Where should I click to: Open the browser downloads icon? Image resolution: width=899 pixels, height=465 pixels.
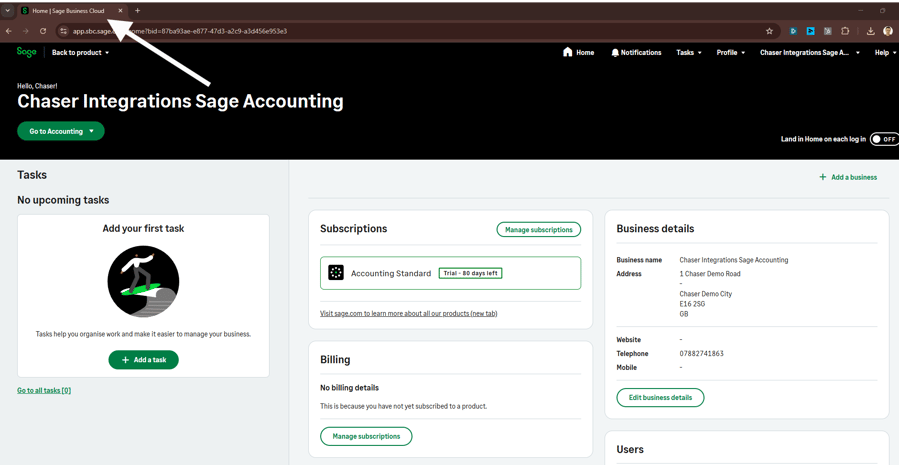click(x=870, y=31)
